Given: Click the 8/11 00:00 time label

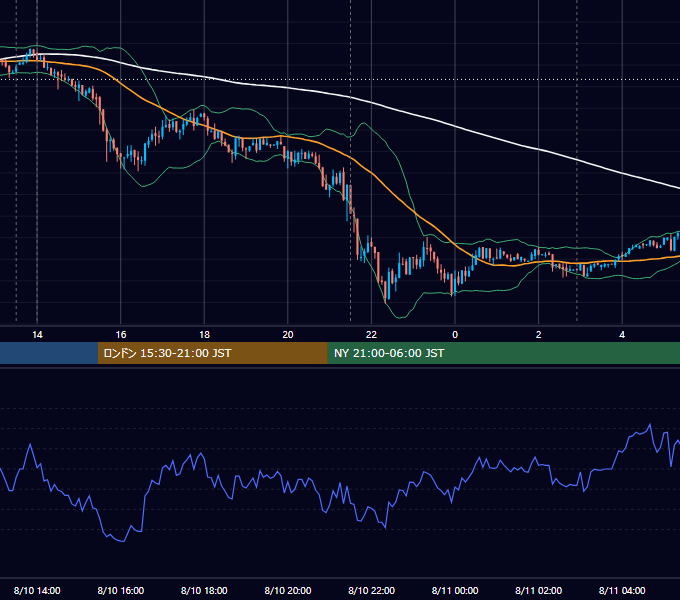Looking at the screenshot, I should click(x=455, y=590).
